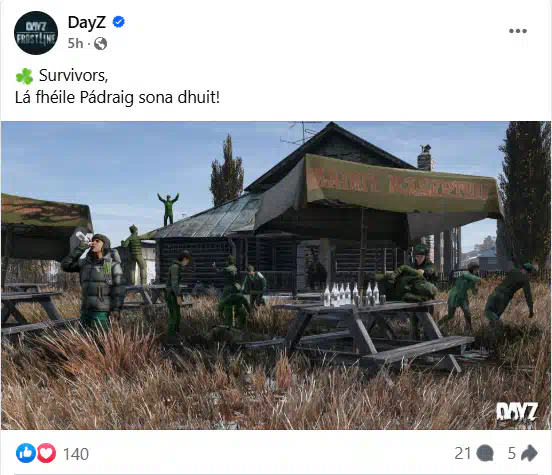Viewport: 552px width, 475px height.
Task: Click the Like reaction icon
Action: click(x=26, y=453)
